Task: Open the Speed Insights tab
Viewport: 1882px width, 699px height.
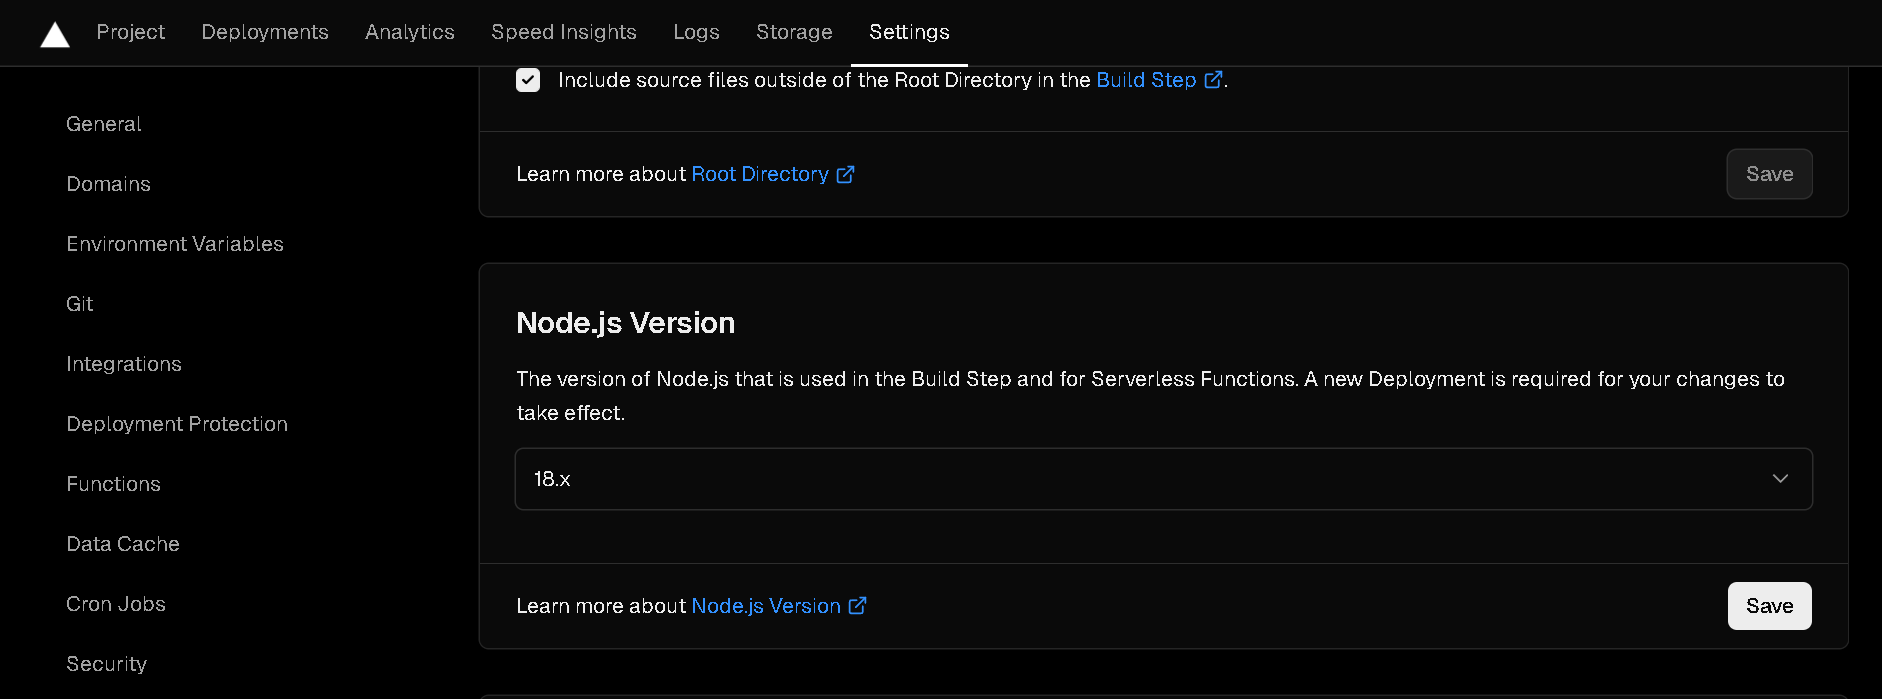Action: coord(563,31)
